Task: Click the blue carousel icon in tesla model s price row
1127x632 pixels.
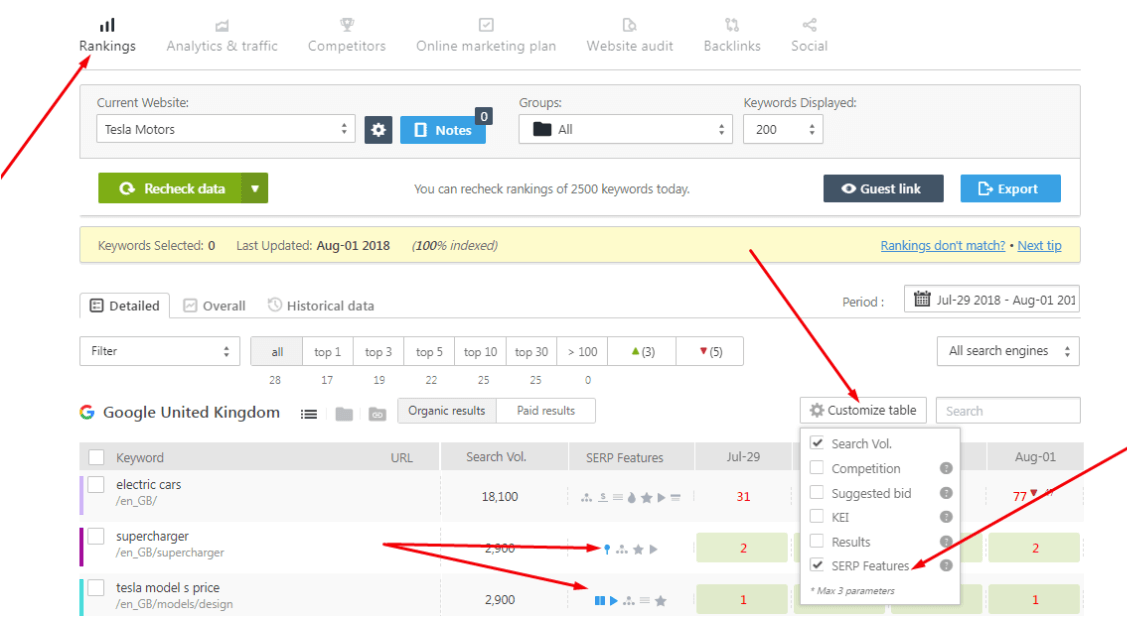Action: [x=599, y=600]
